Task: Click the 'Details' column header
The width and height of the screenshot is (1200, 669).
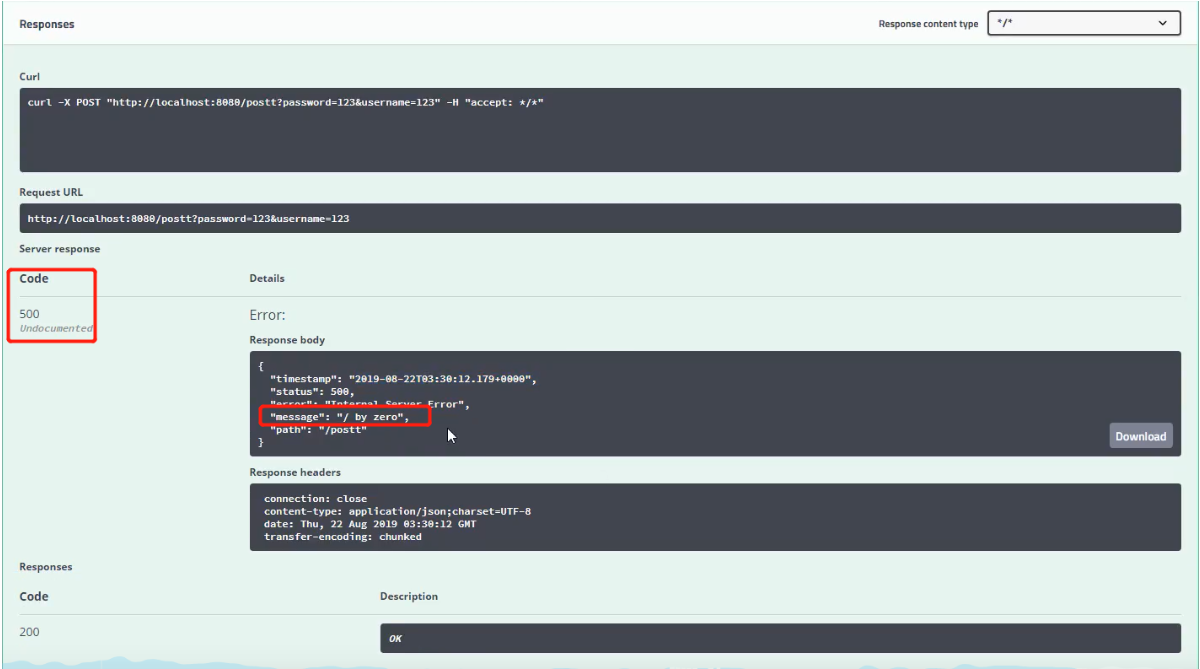Action: point(267,278)
